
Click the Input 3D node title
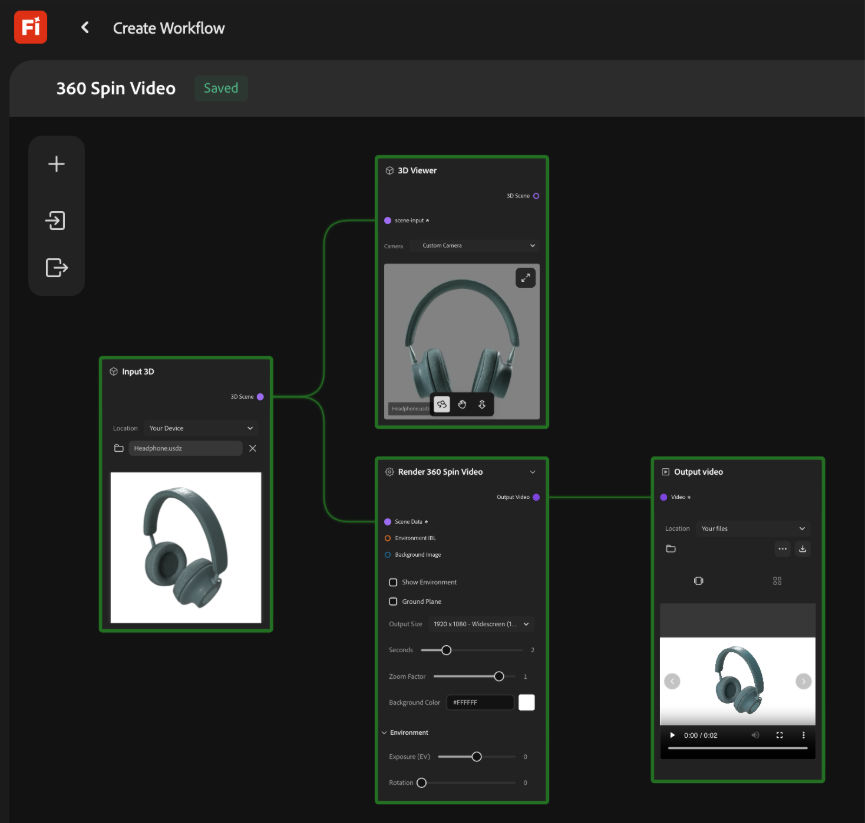tap(138, 371)
